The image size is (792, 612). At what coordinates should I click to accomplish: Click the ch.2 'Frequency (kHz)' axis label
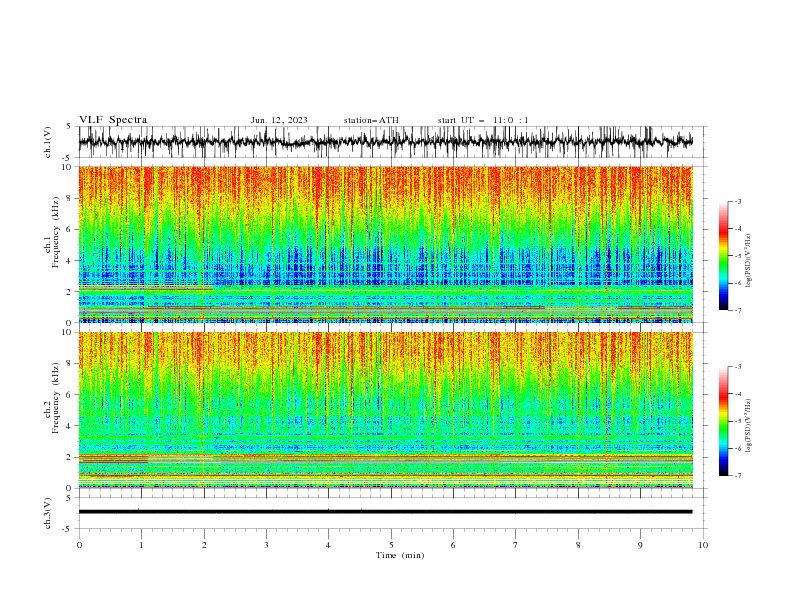[x=55, y=398]
